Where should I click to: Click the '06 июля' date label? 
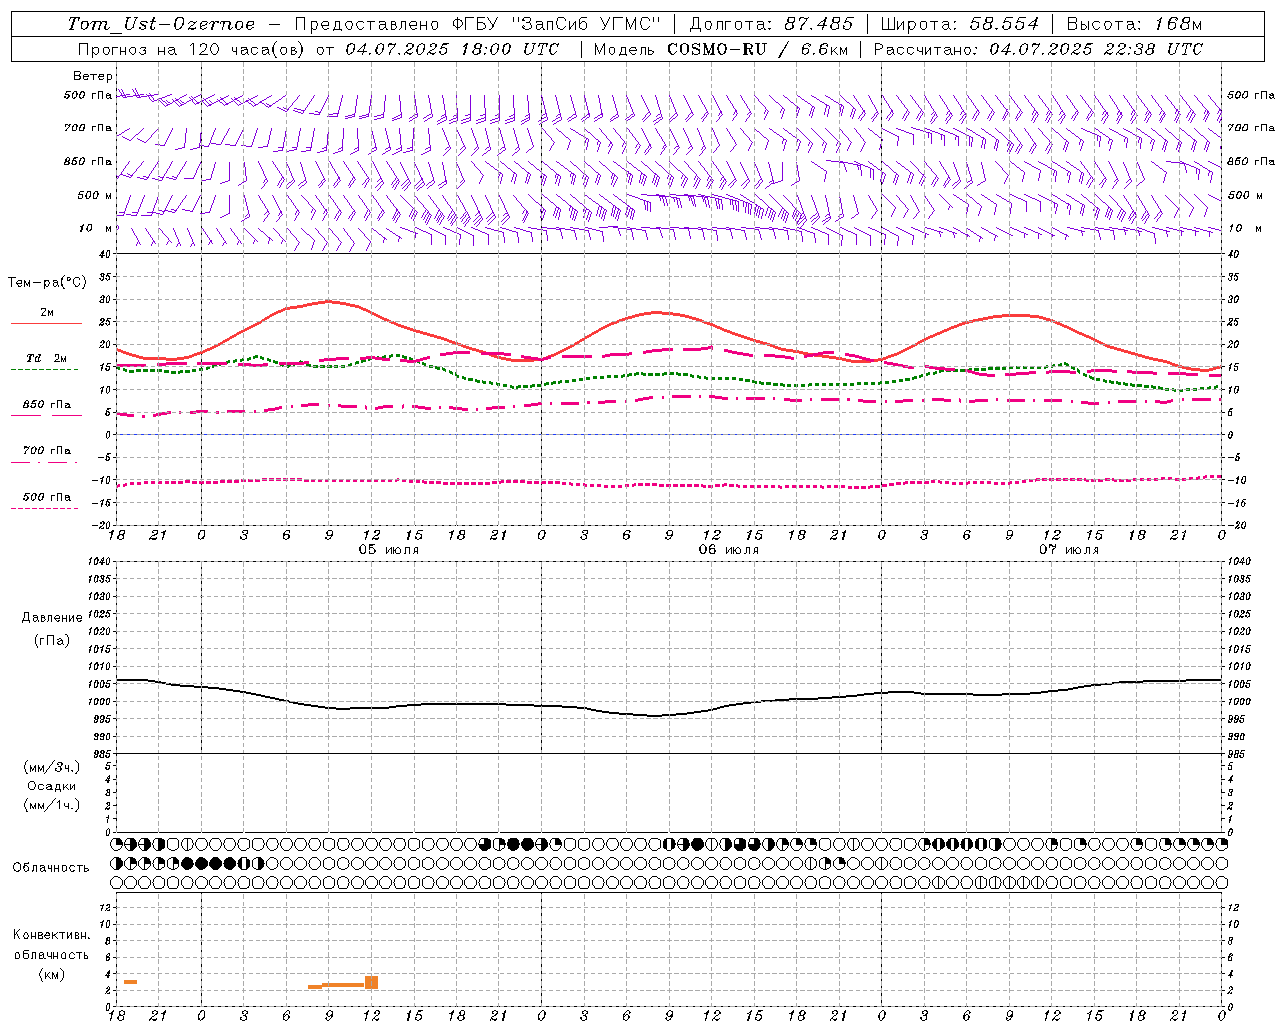coord(728,550)
